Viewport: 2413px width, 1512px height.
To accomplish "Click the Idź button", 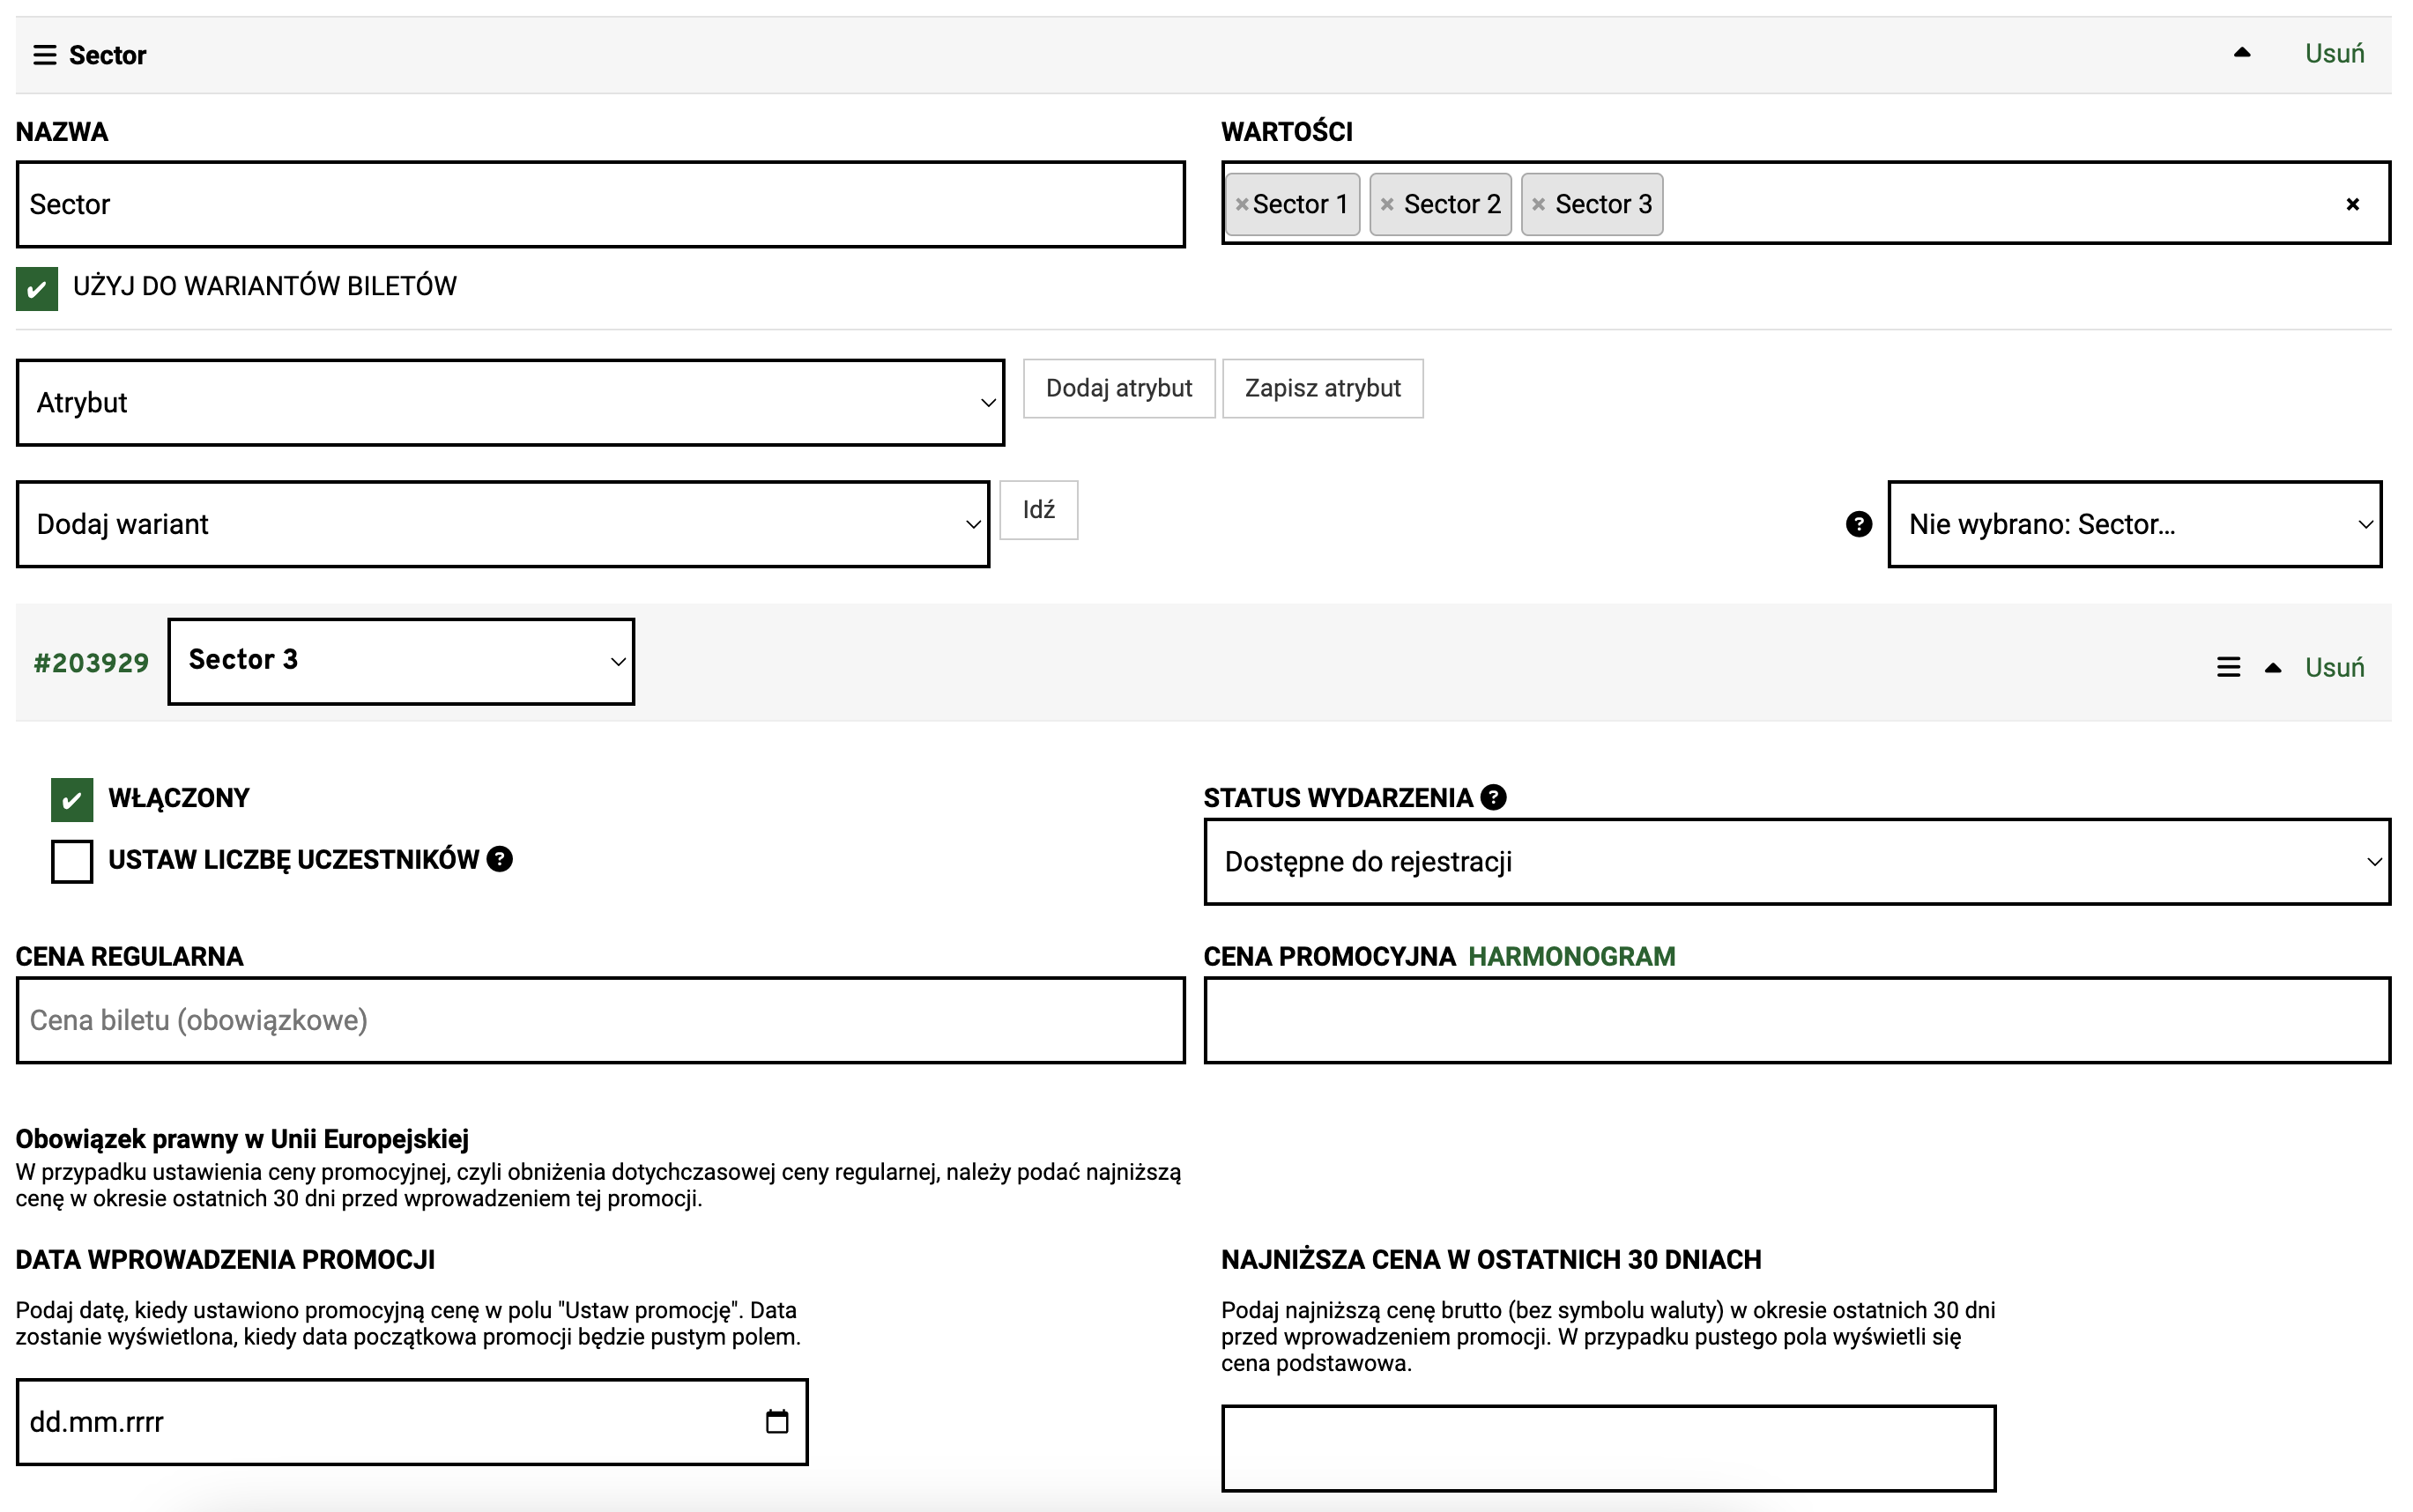I will (1038, 510).
